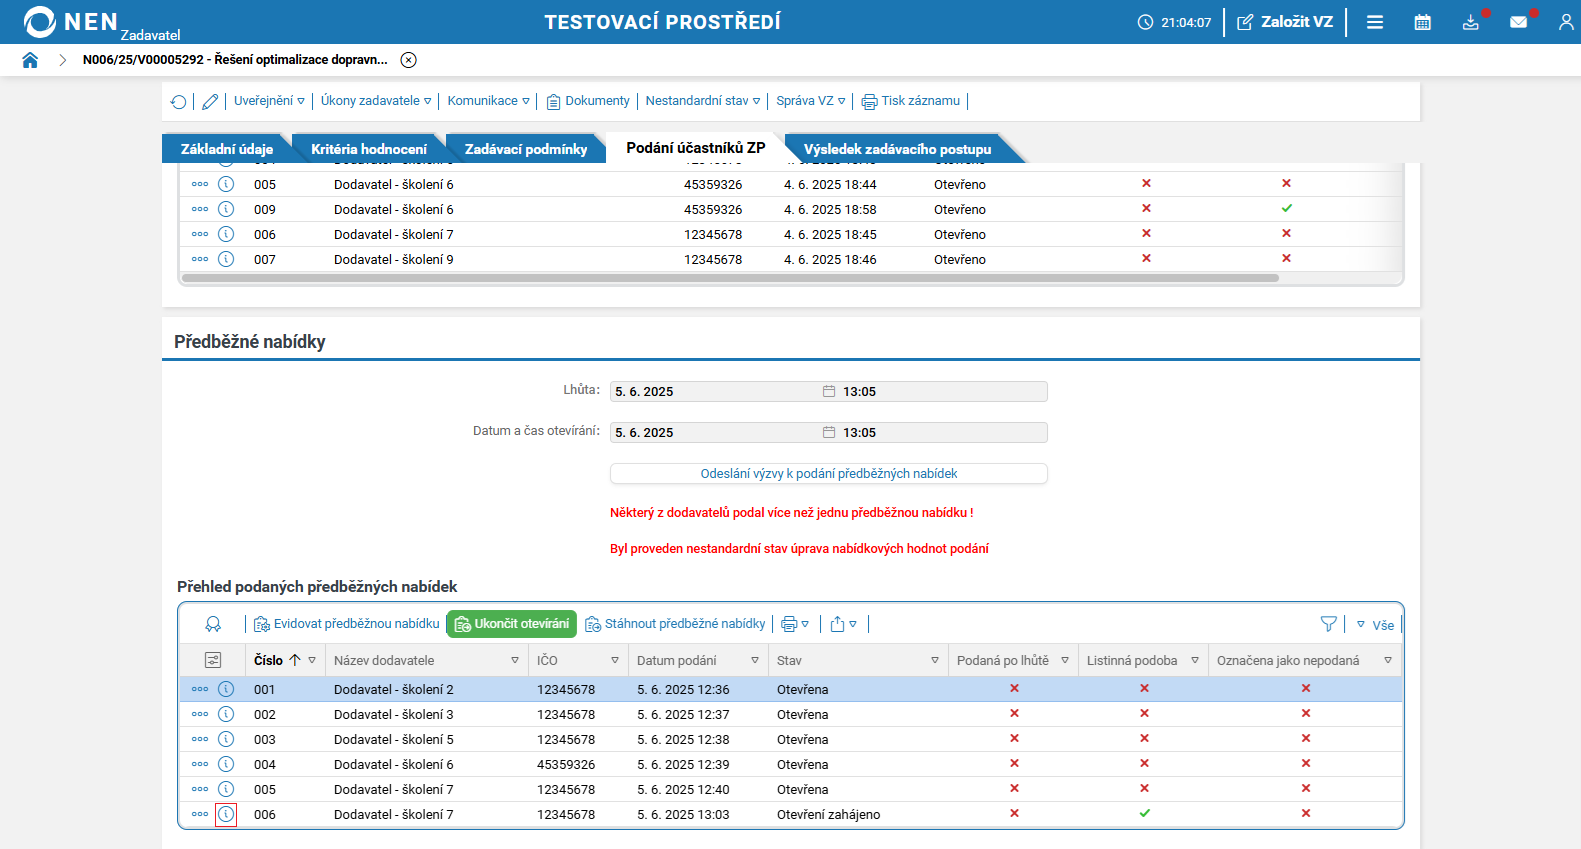The height and width of the screenshot is (849, 1581).
Task: Open Dokumenty toolbar item
Action: [588, 101]
